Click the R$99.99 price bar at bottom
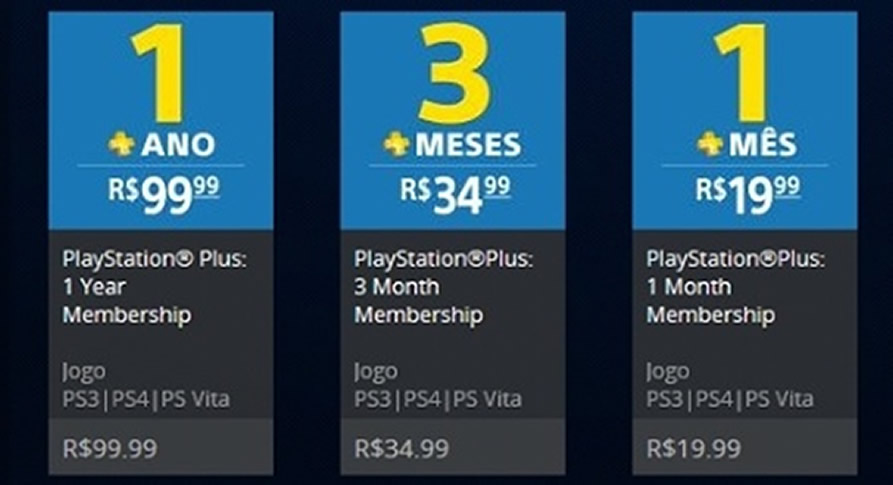 pos(161,448)
